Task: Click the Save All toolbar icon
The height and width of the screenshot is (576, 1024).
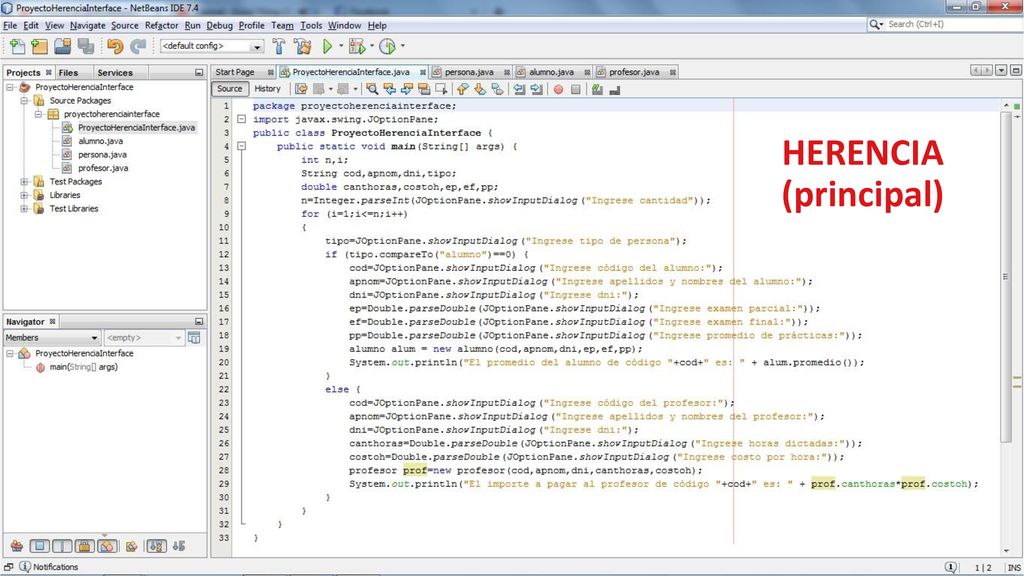Action: tap(86, 46)
